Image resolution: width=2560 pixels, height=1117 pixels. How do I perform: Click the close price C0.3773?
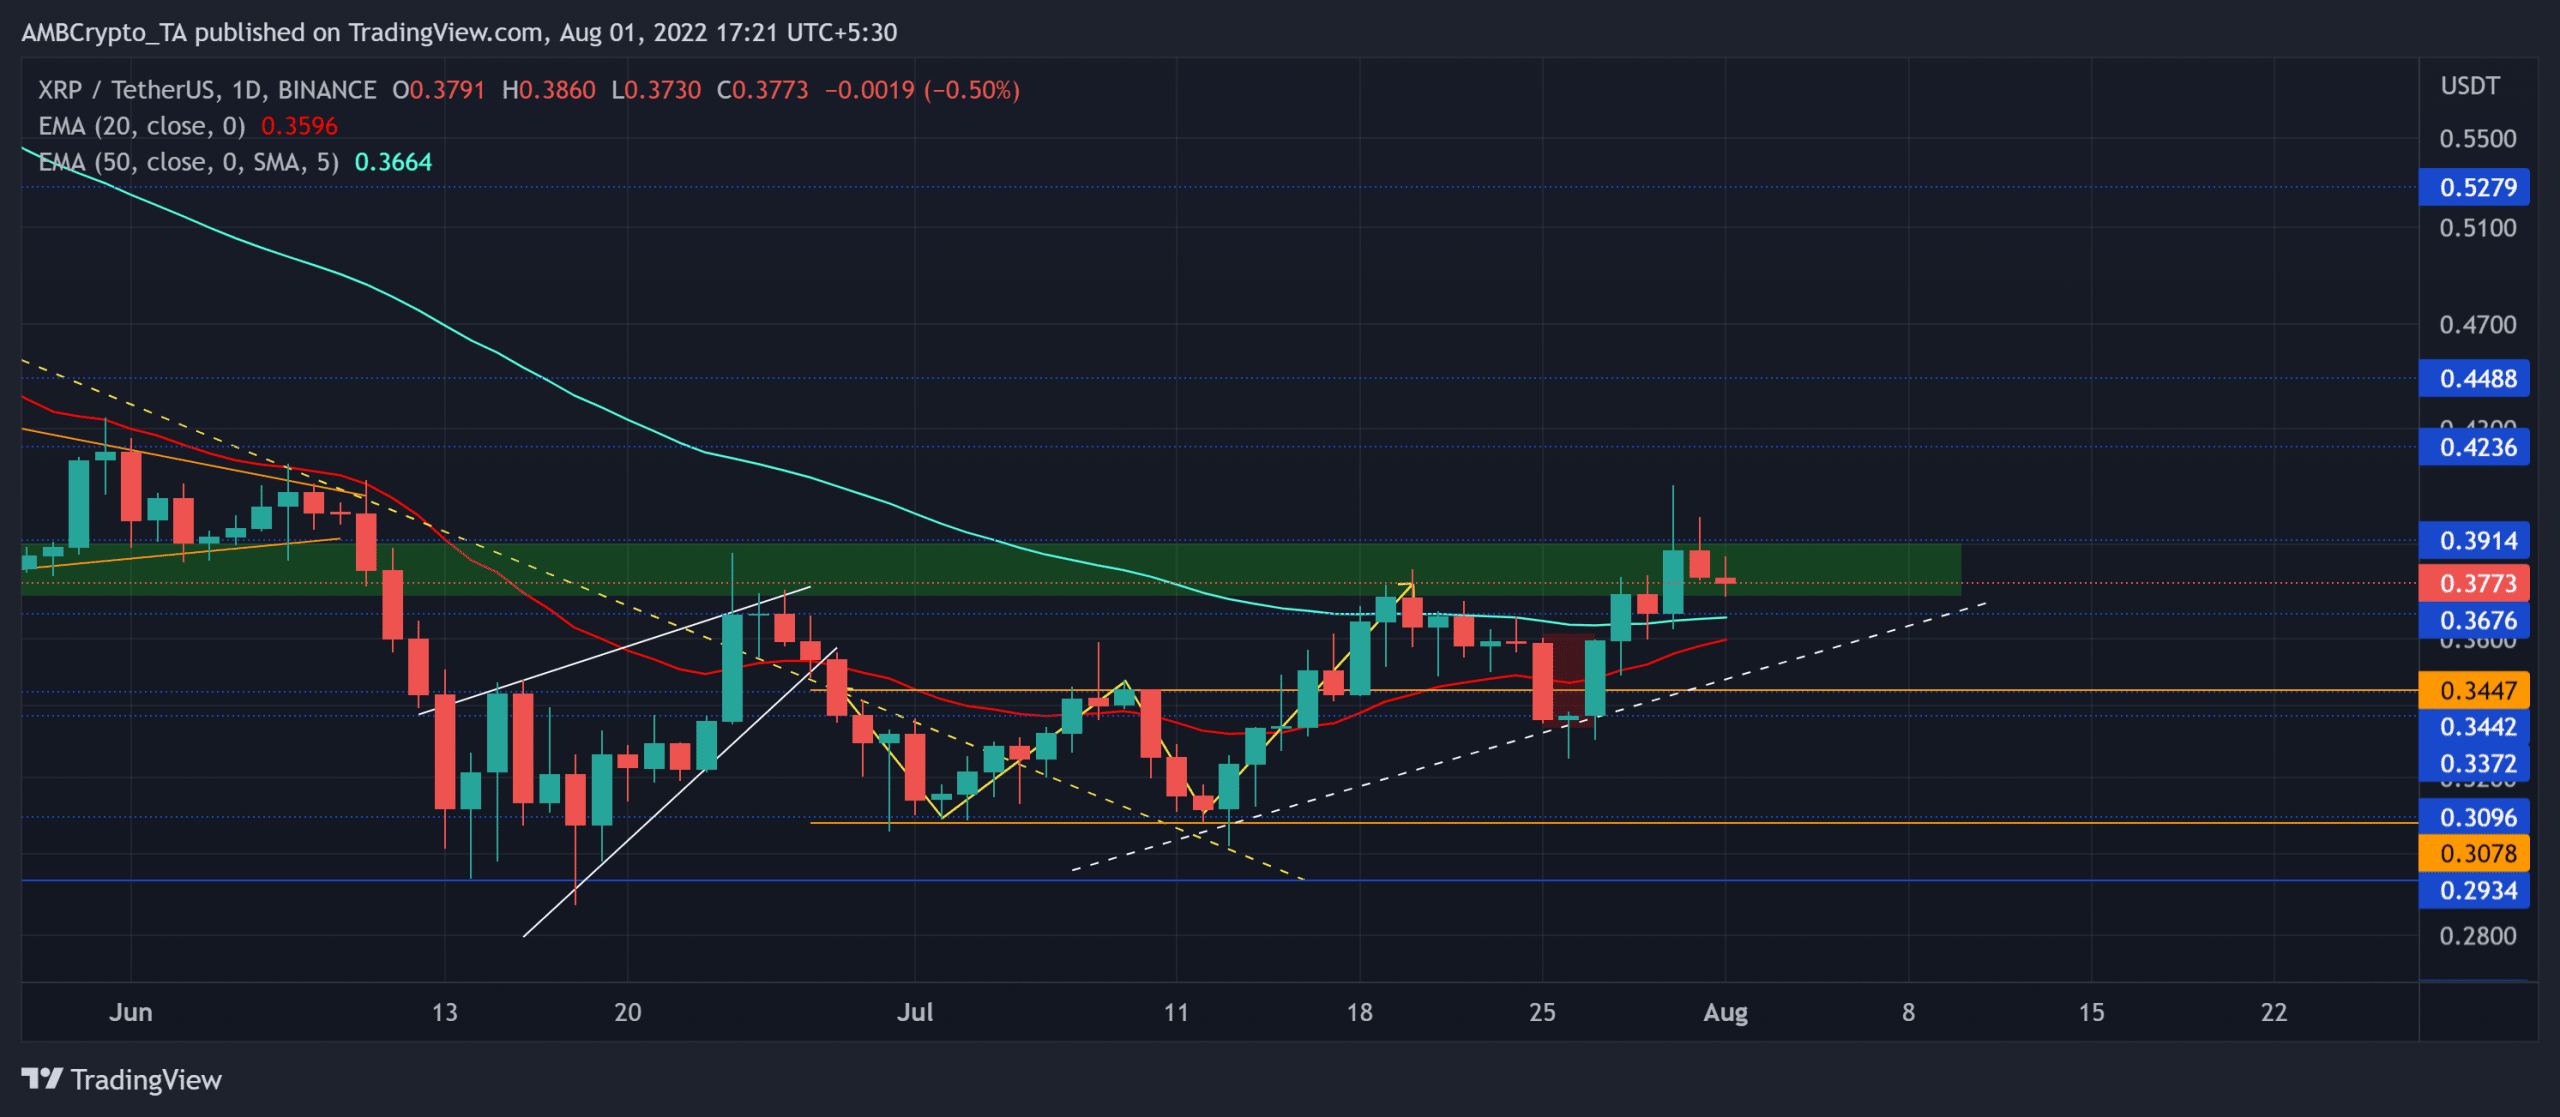(762, 90)
